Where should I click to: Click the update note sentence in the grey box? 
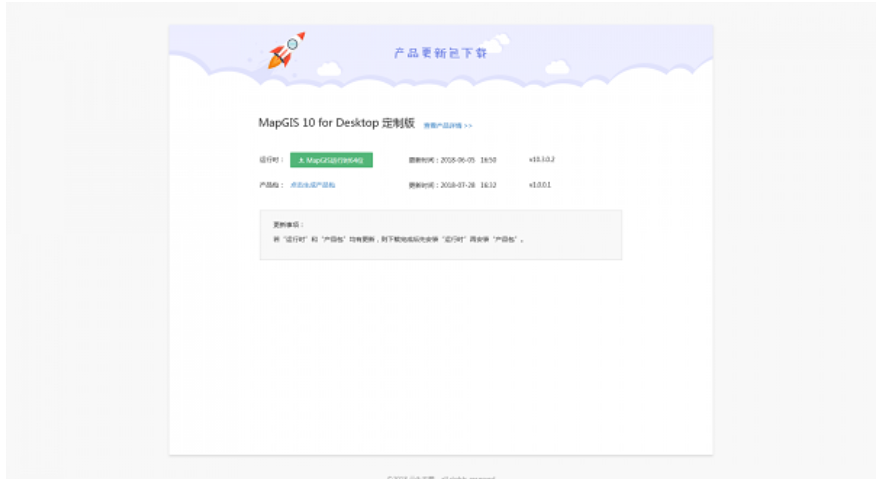(398, 240)
